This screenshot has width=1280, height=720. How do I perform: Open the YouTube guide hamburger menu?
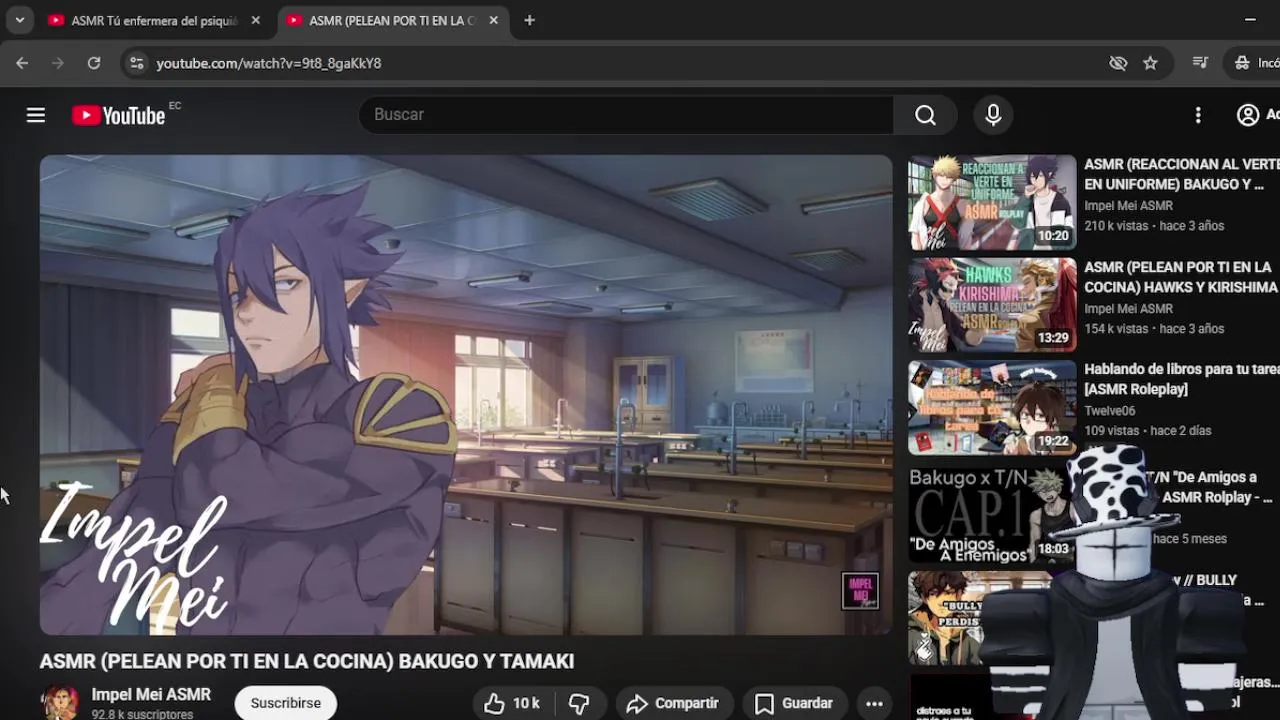pos(36,115)
